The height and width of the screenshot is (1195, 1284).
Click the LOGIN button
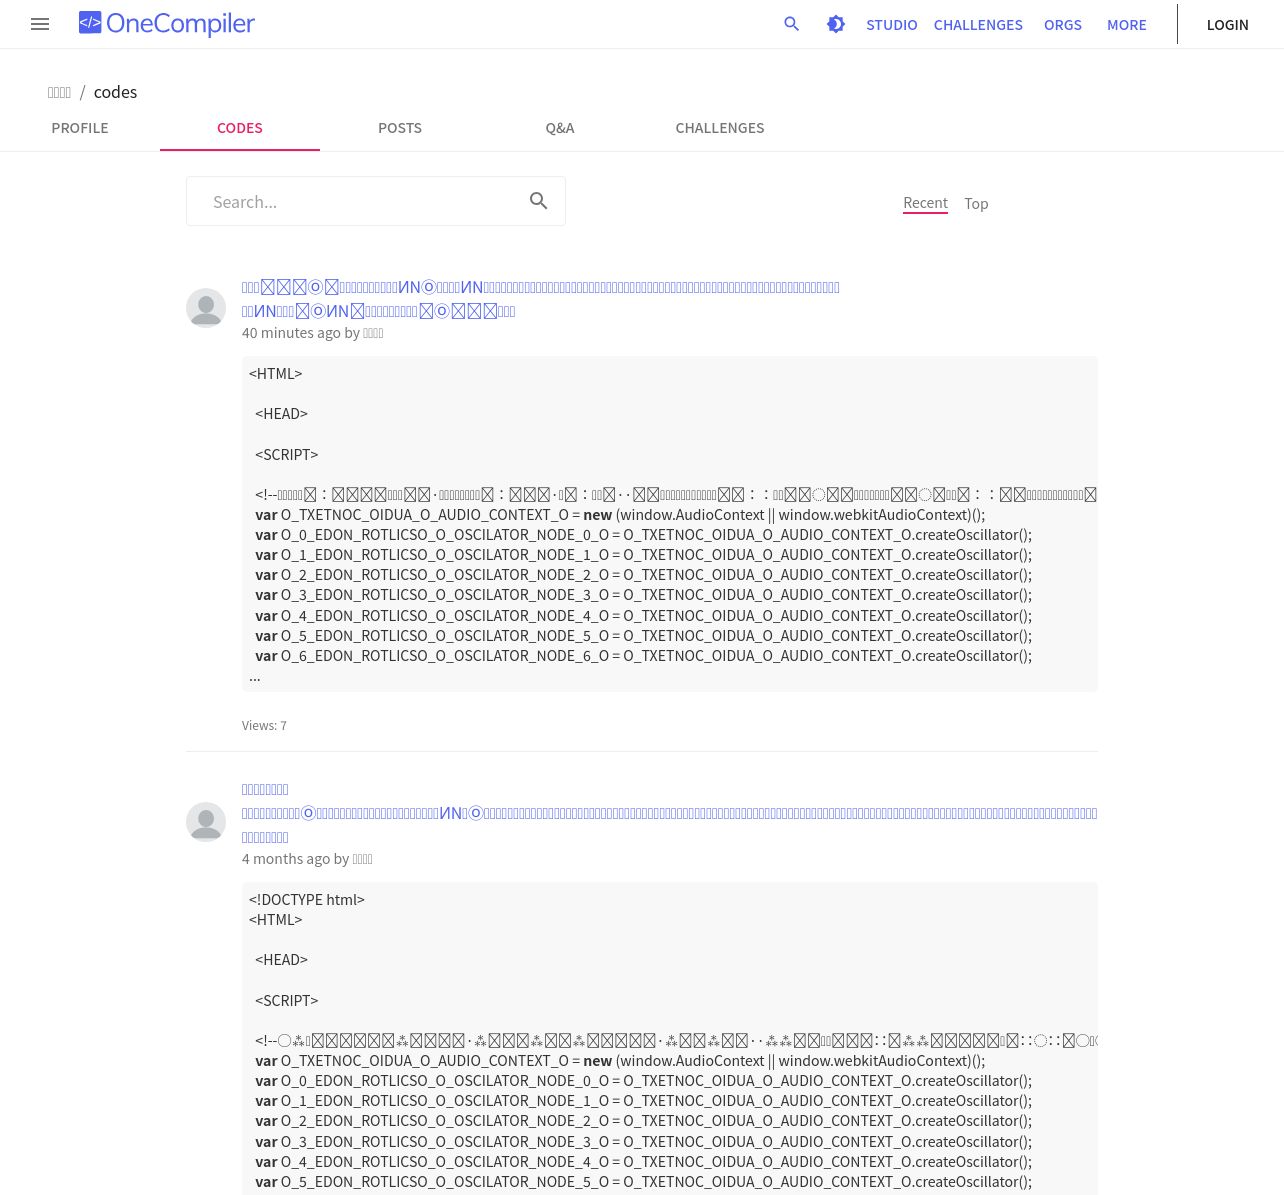[1228, 25]
